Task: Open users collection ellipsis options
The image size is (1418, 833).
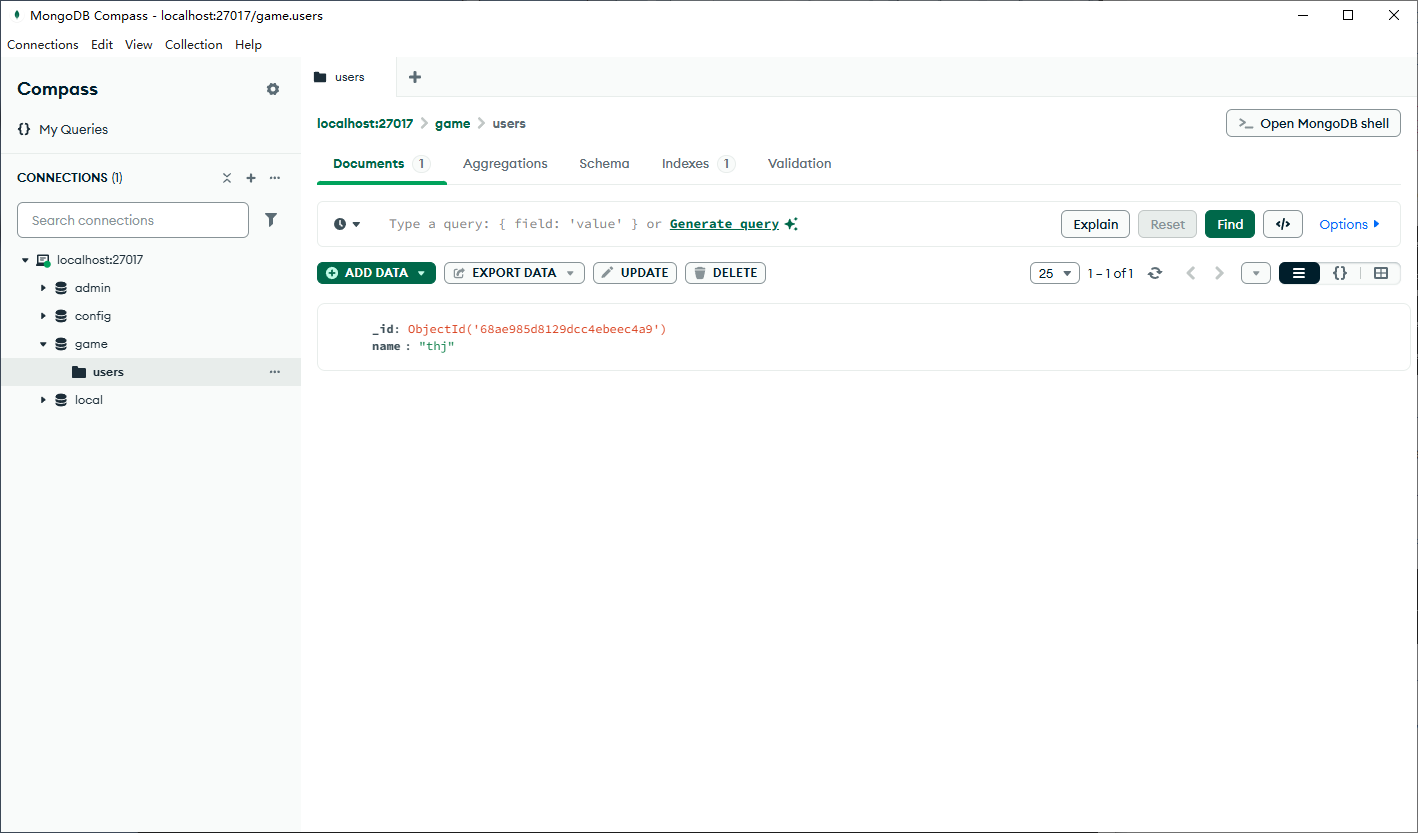Action: tap(275, 372)
